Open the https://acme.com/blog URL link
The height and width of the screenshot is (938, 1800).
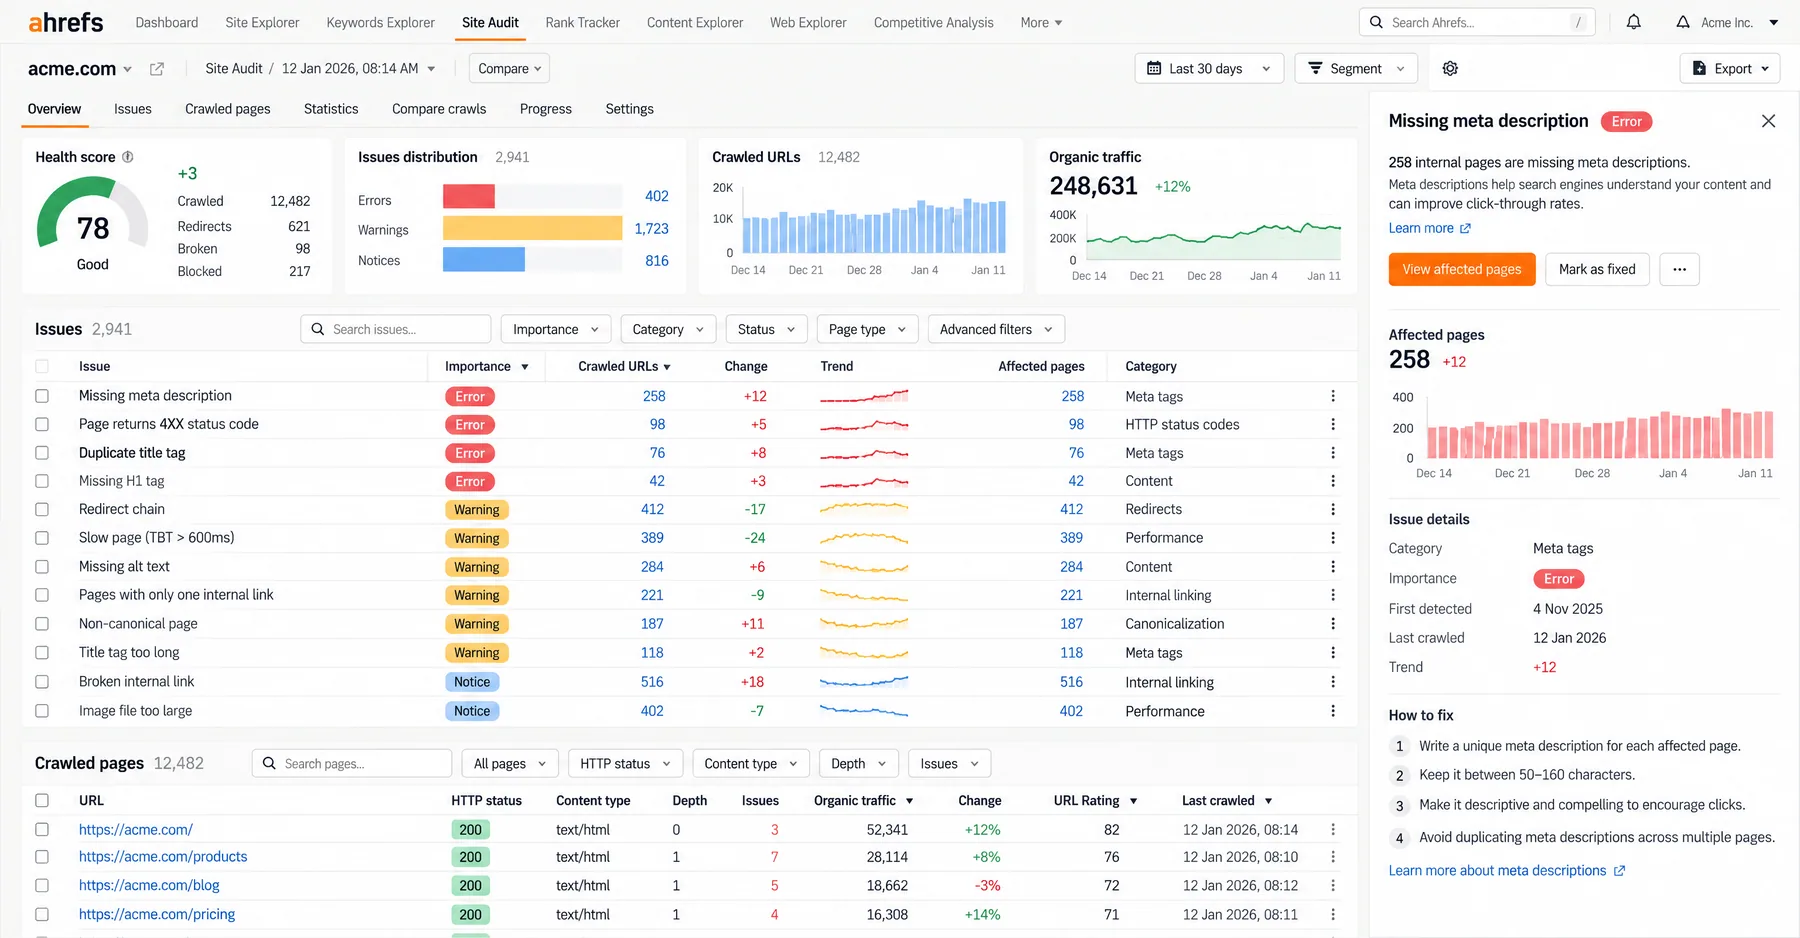(x=149, y=886)
